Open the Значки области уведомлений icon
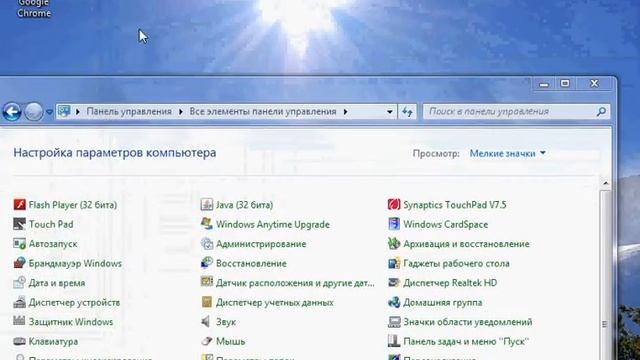Image resolution: width=640 pixels, height=360 pixels. (x=394, y=322)
